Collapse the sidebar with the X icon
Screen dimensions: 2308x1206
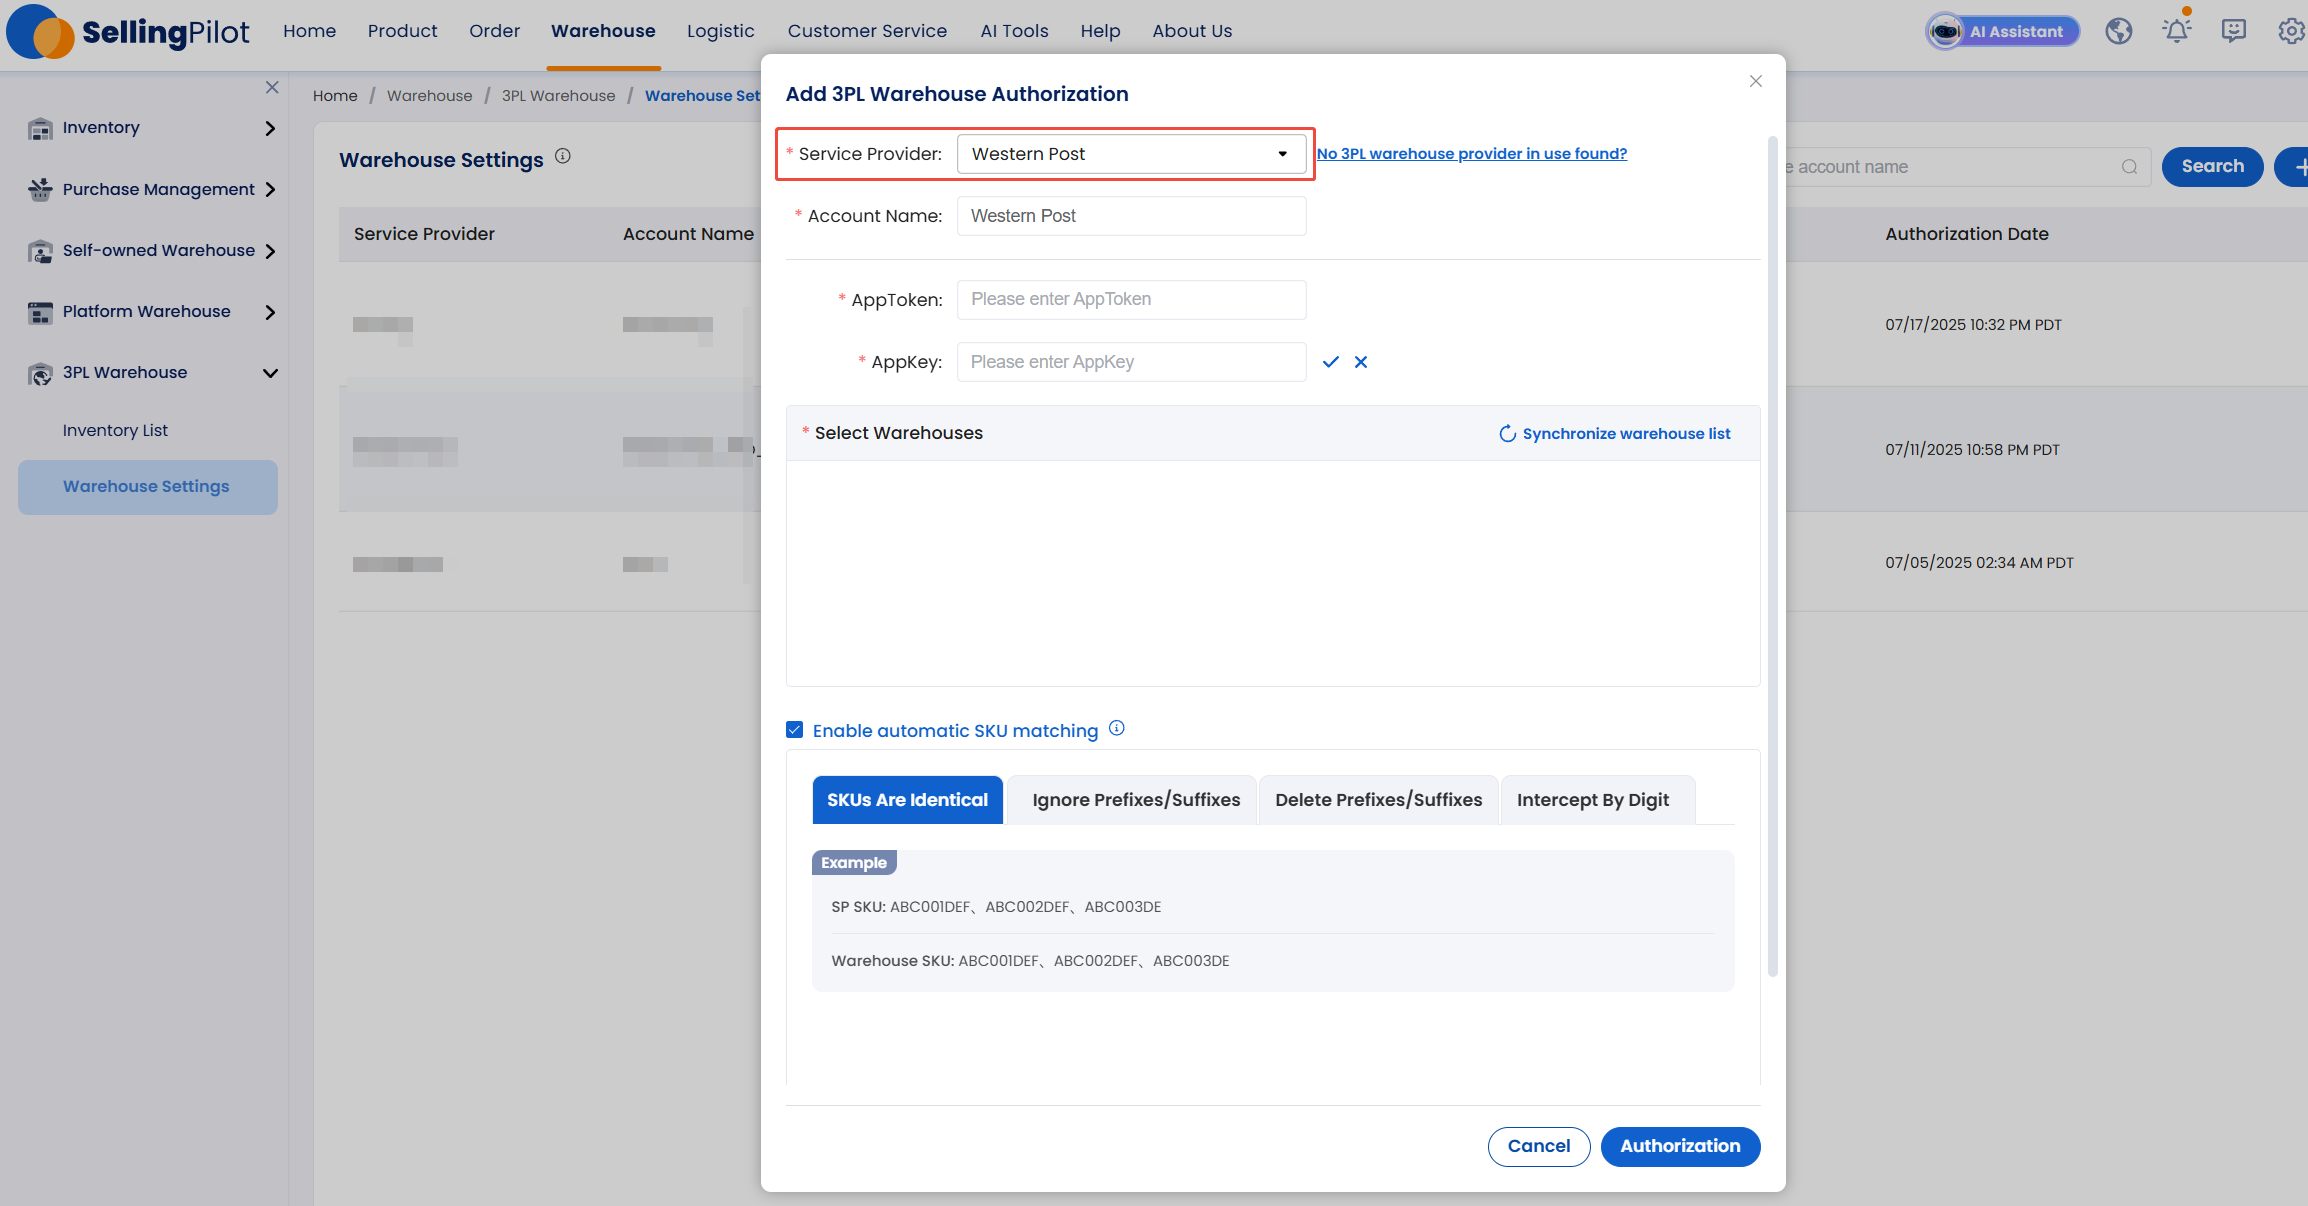click(x=272, y=87)
